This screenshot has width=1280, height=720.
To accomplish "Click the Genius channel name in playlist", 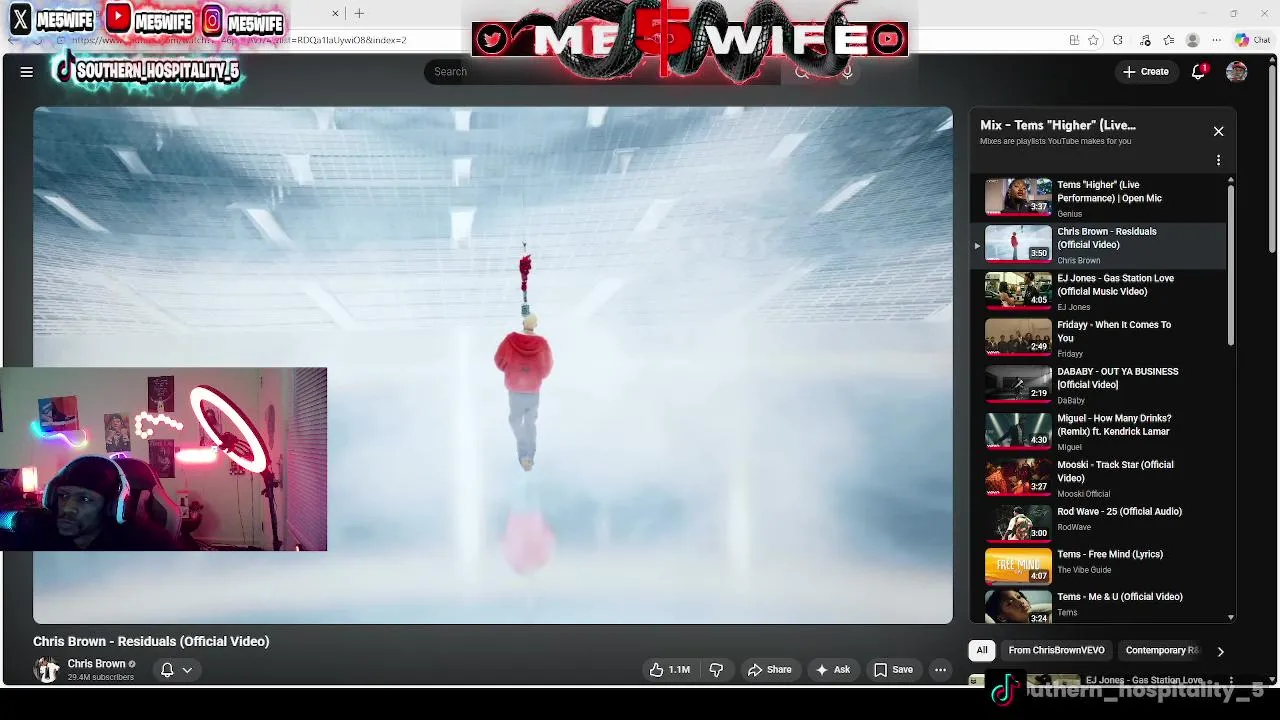I will point(1069,214).
